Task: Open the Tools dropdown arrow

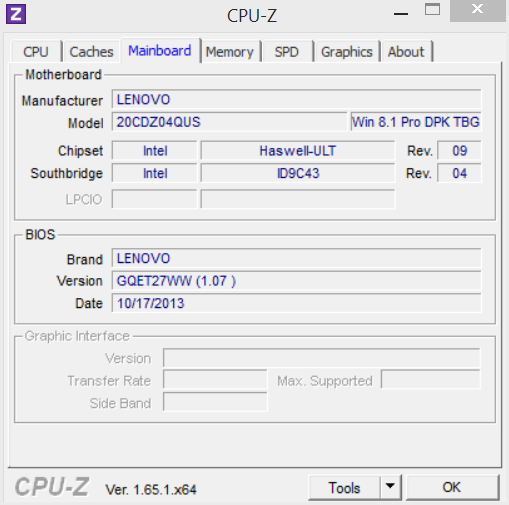Action: 390,487
